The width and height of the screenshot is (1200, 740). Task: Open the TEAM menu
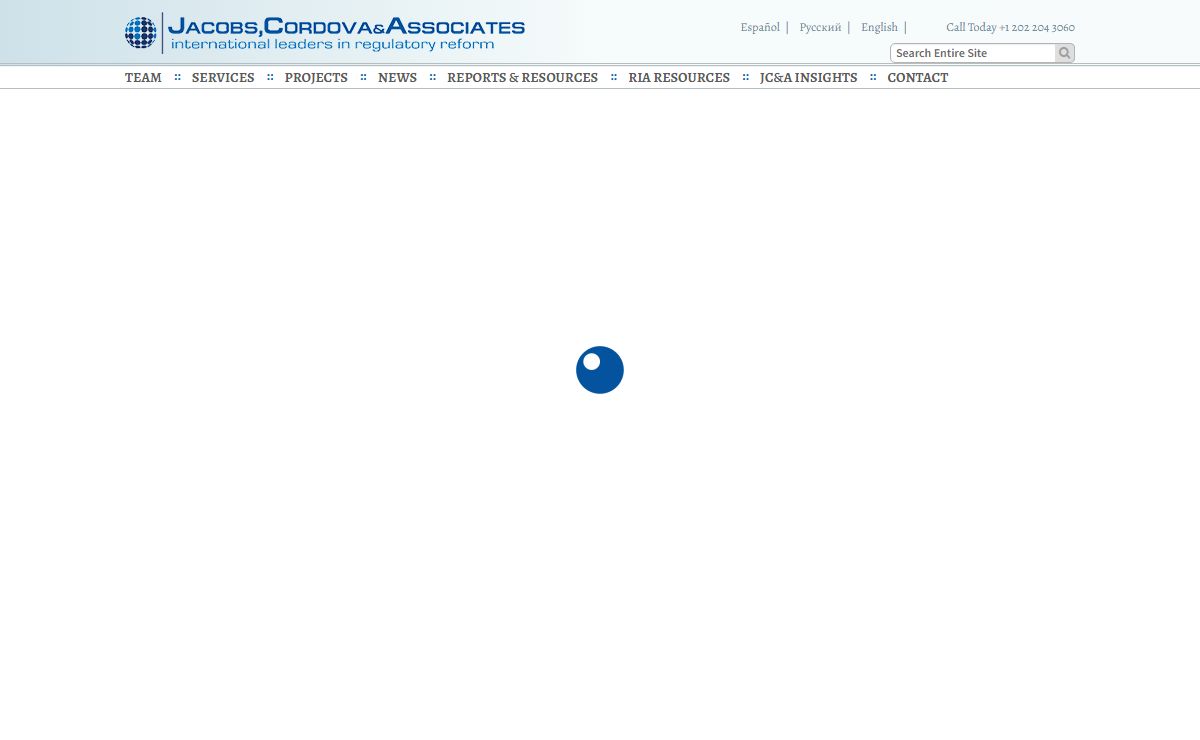[x=143, y=77]
